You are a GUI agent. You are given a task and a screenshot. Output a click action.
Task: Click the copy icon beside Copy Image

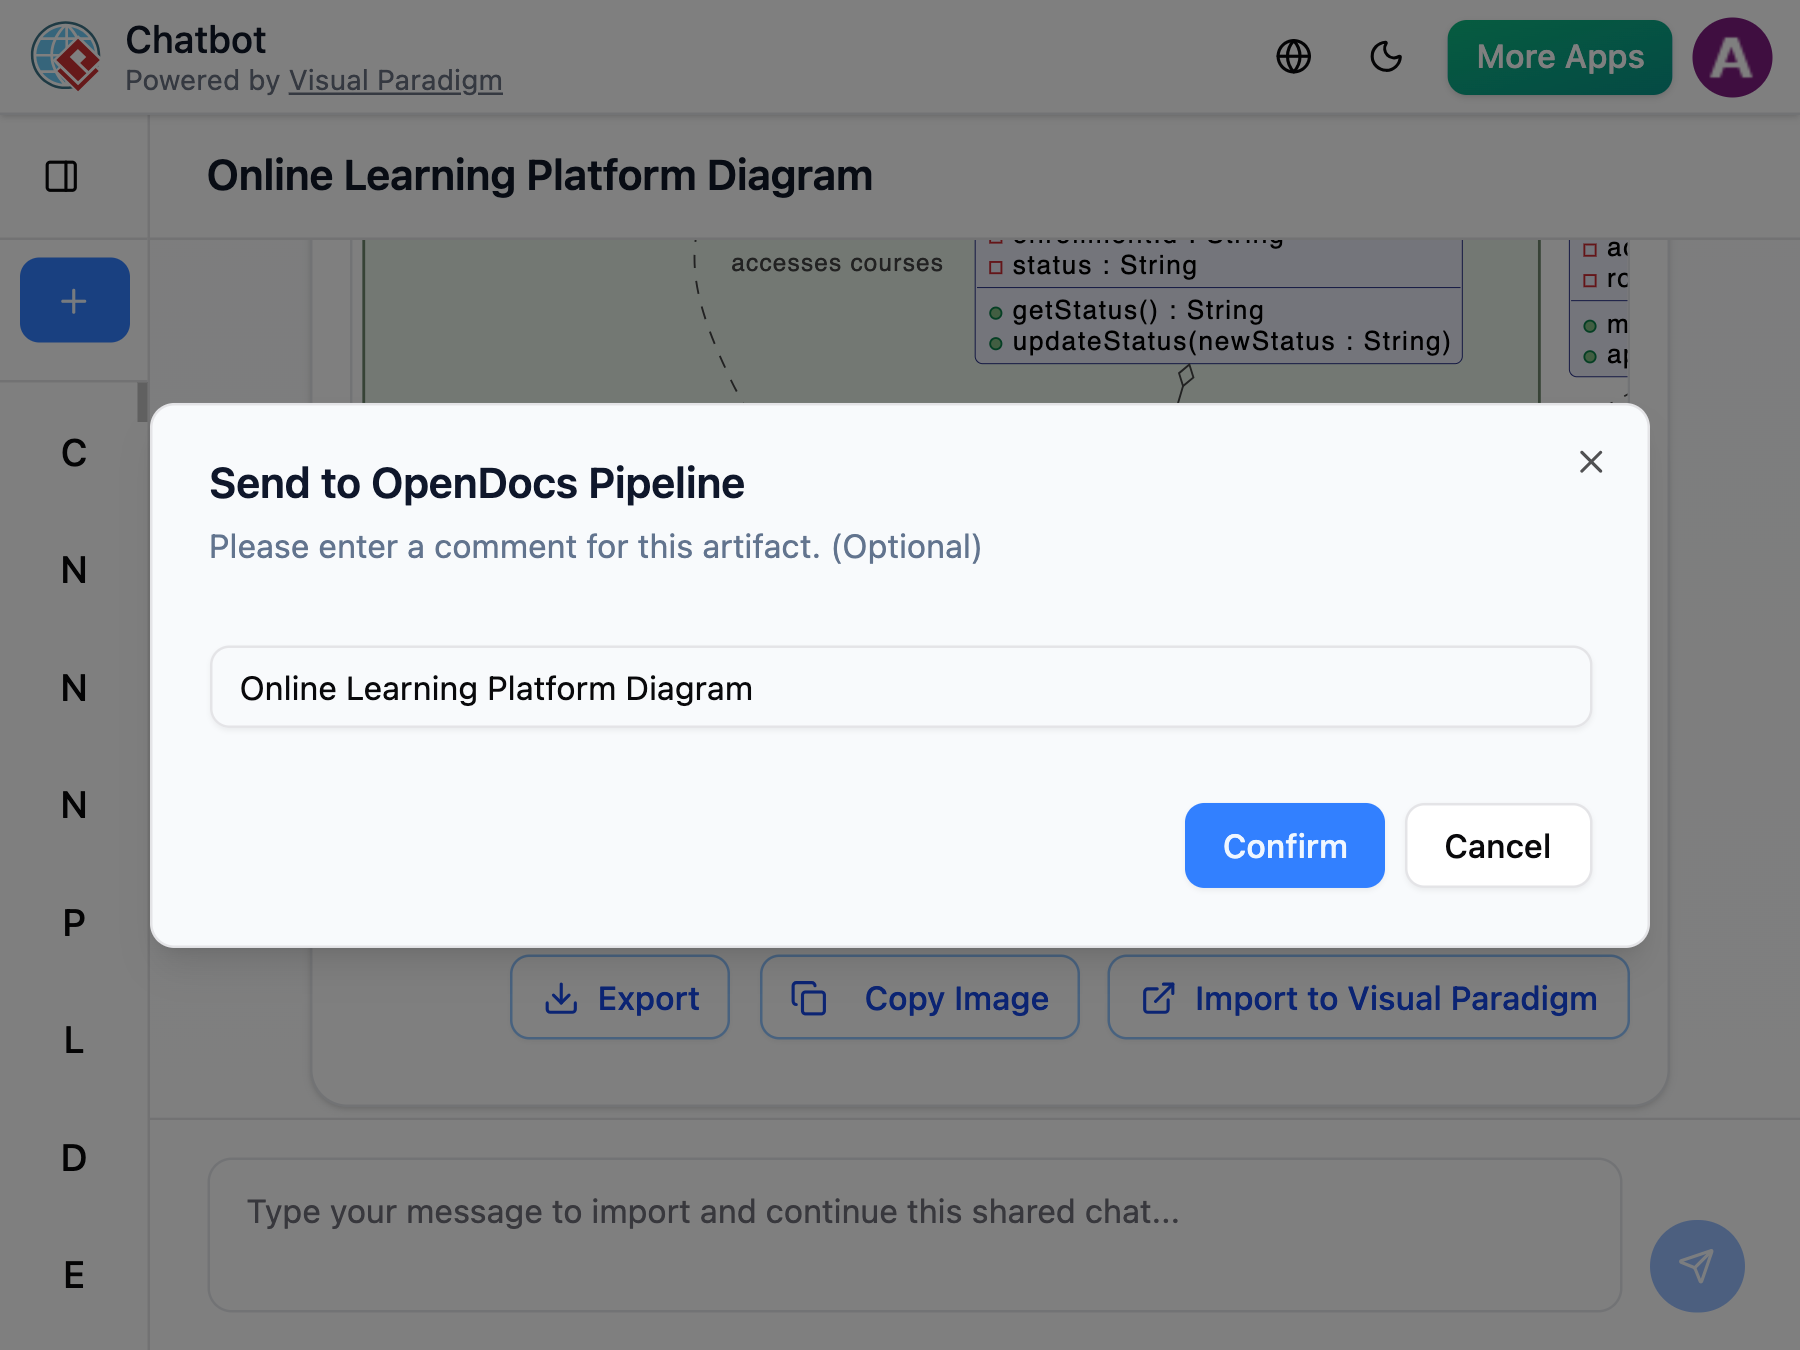point(809,997)
